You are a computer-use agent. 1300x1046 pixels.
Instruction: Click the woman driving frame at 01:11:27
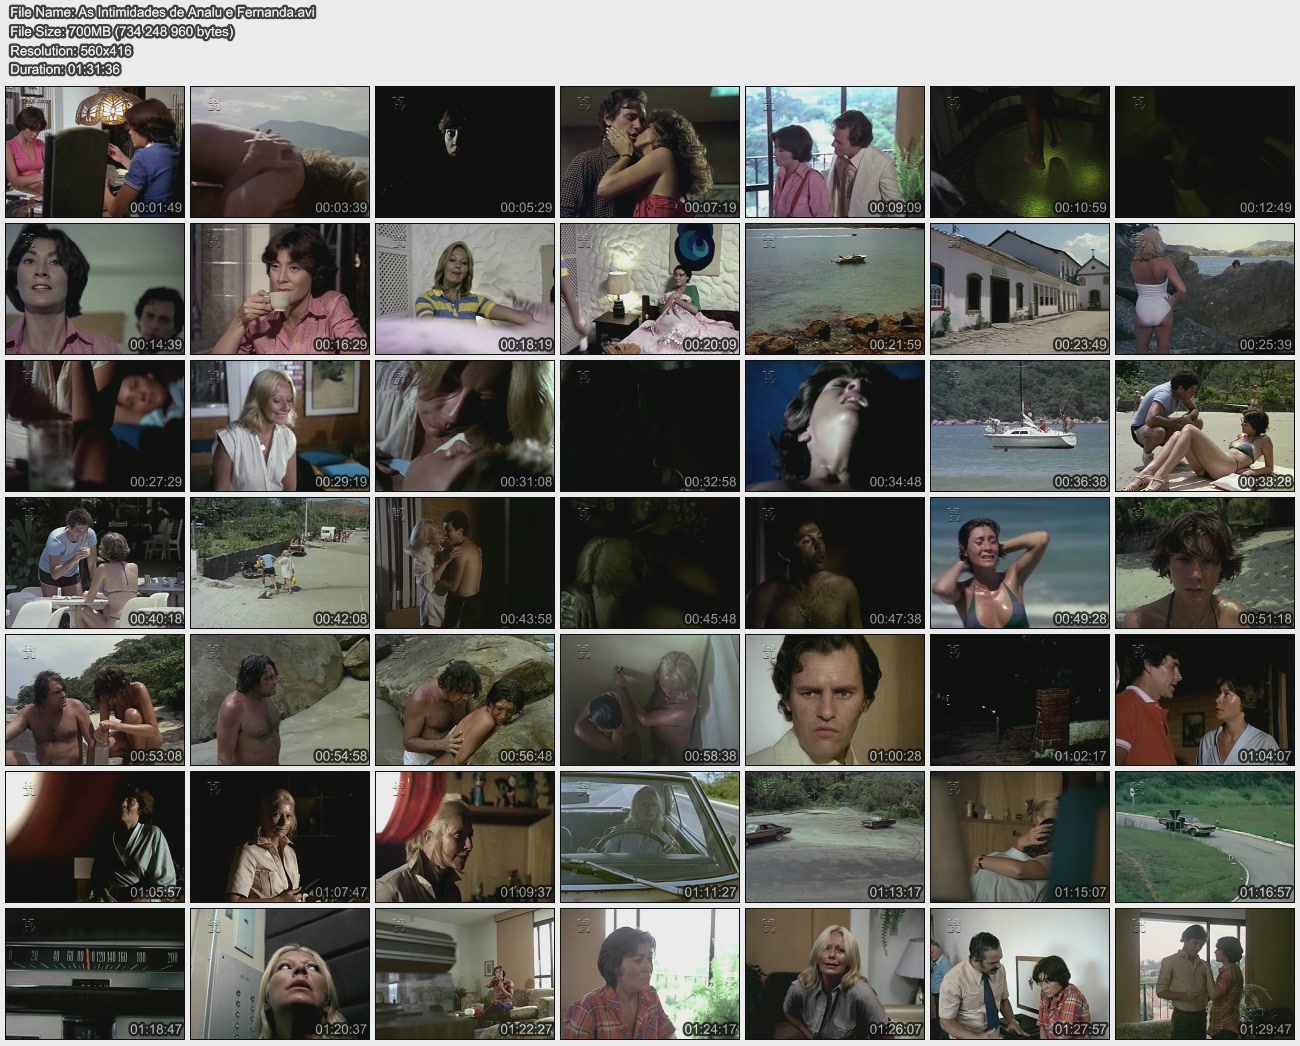point(650,837)
